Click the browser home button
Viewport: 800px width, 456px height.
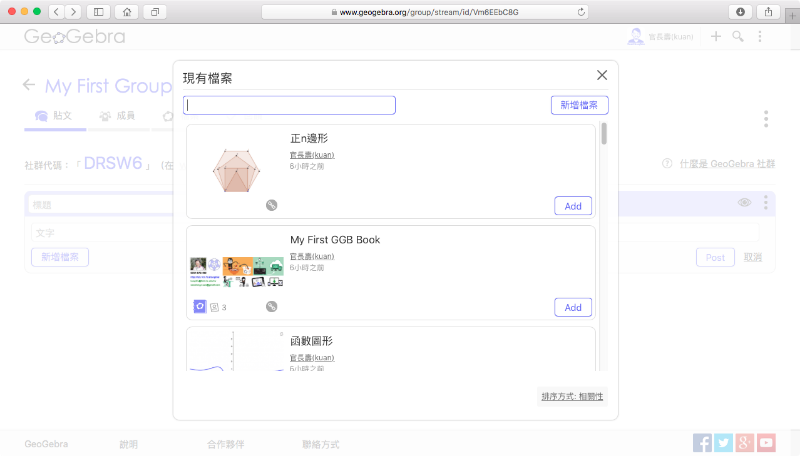[x=127, y=12]
